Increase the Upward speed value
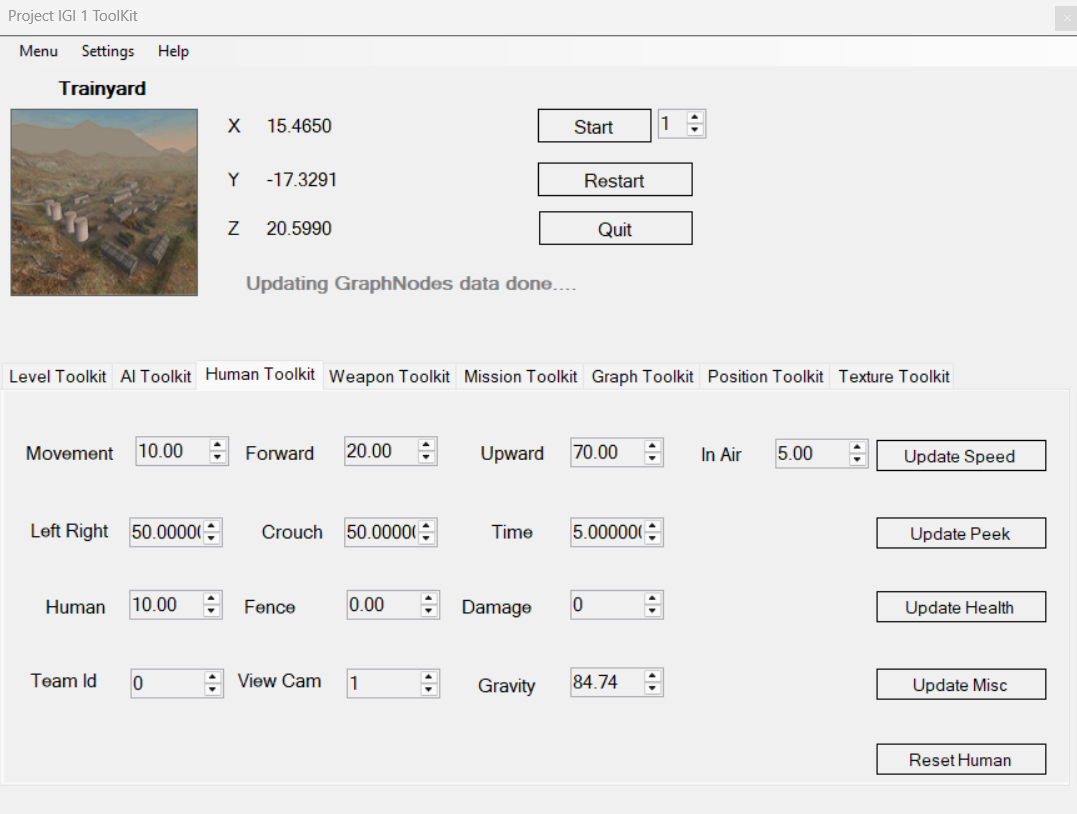 point(653,446)
